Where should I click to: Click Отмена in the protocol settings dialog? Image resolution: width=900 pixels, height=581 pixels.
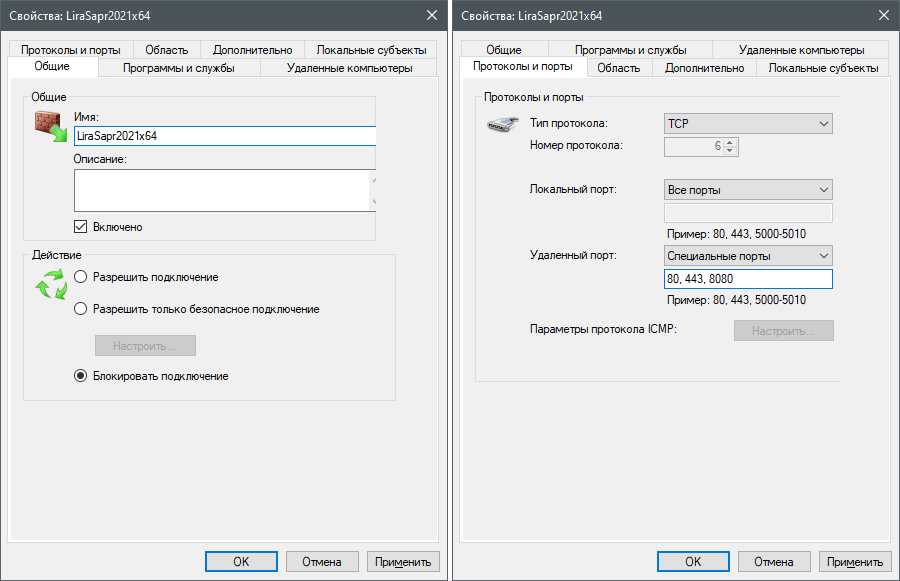click(x=774, y=561)
